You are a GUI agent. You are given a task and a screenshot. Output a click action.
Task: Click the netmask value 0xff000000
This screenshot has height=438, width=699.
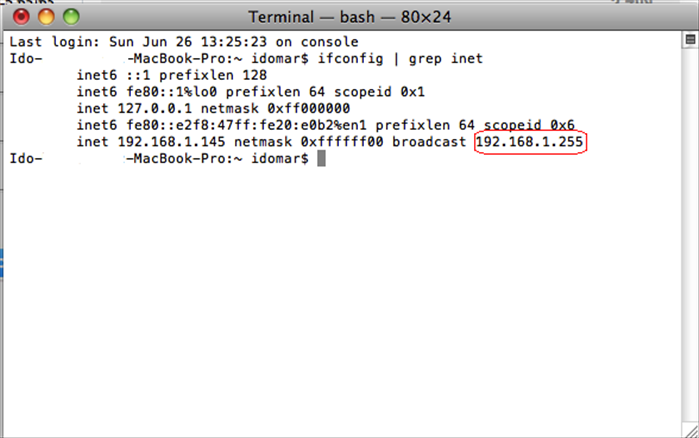coord(308,109)
